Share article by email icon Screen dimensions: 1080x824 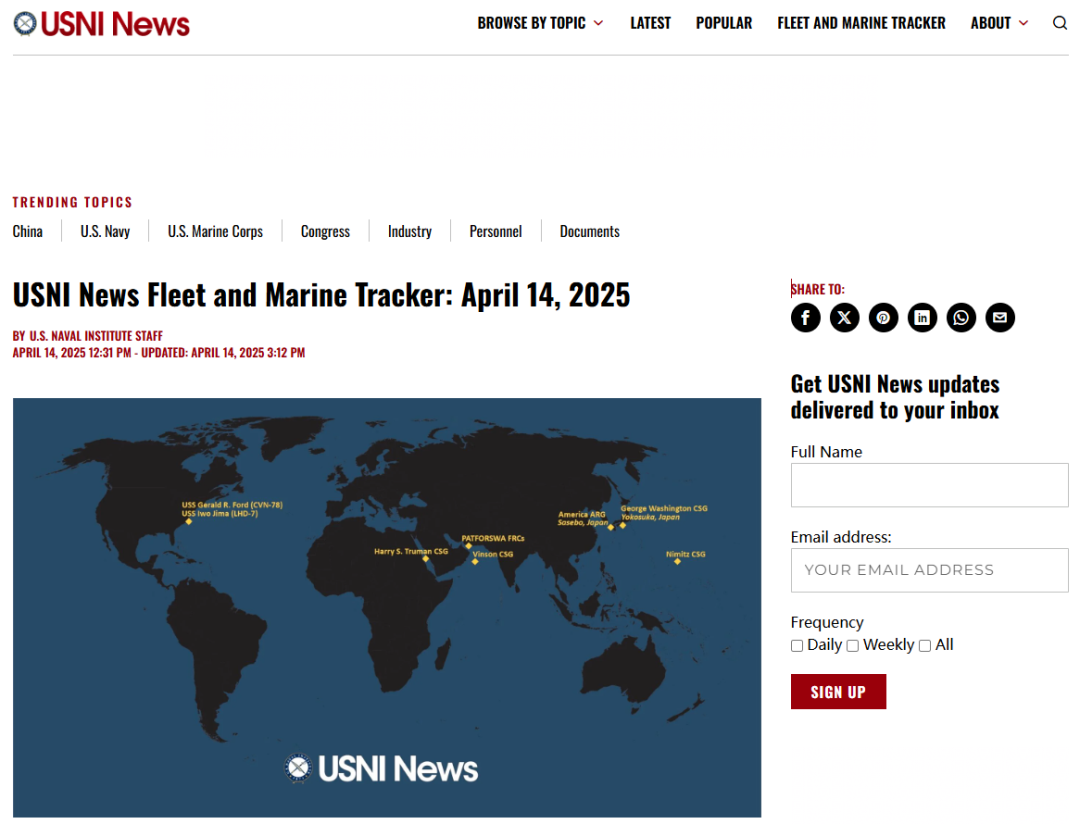[x=1000, y=318]
